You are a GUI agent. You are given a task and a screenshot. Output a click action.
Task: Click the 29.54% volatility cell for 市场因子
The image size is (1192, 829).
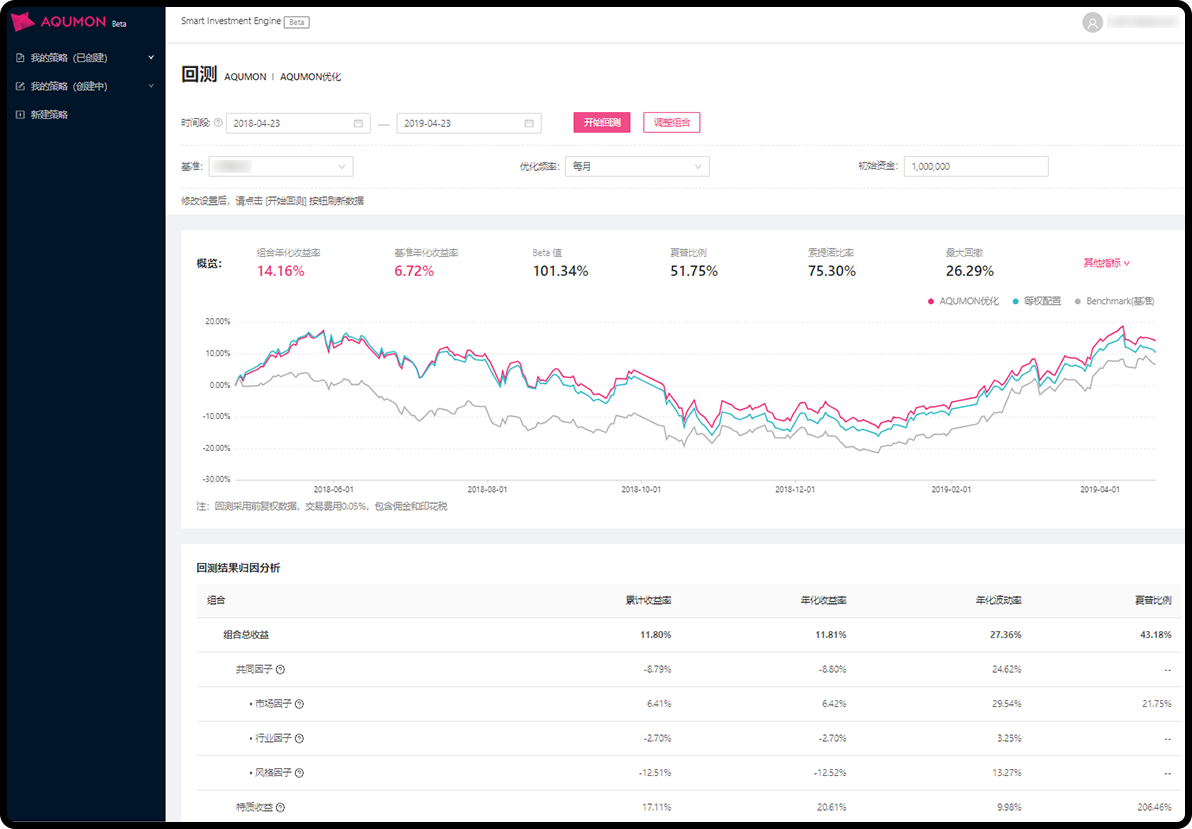(1007, 704)
